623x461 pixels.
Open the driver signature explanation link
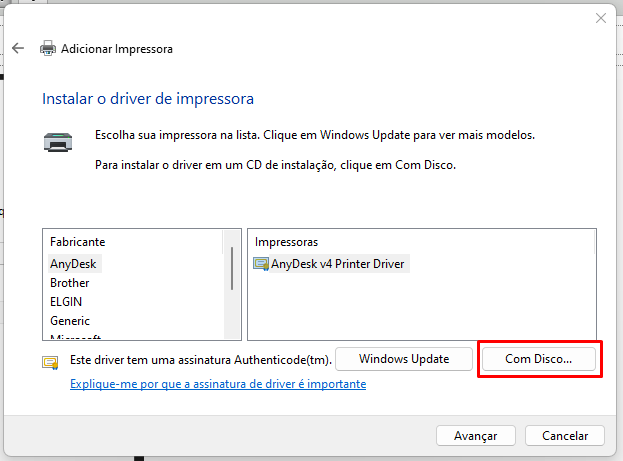(218, 384)
